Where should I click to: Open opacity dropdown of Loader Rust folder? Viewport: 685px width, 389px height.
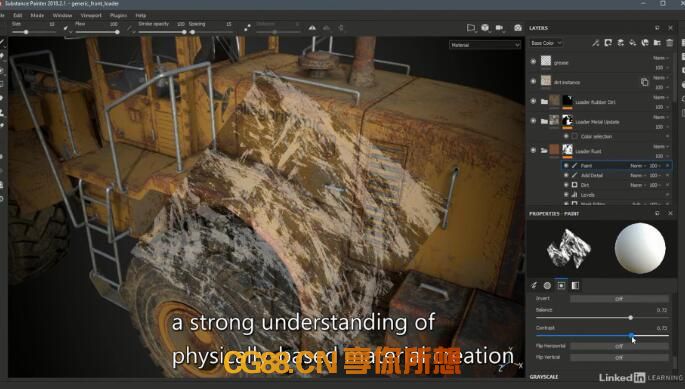(x=661, y=156)
